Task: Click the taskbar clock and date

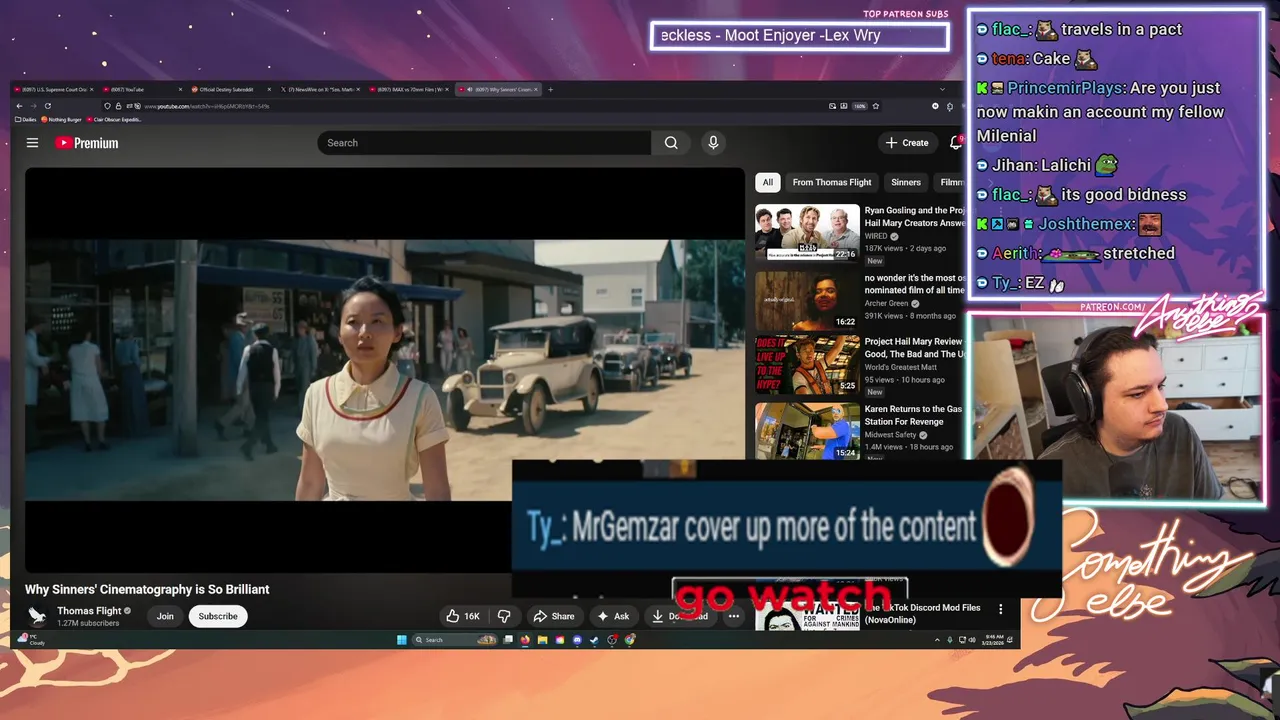Action: (993, 640)
